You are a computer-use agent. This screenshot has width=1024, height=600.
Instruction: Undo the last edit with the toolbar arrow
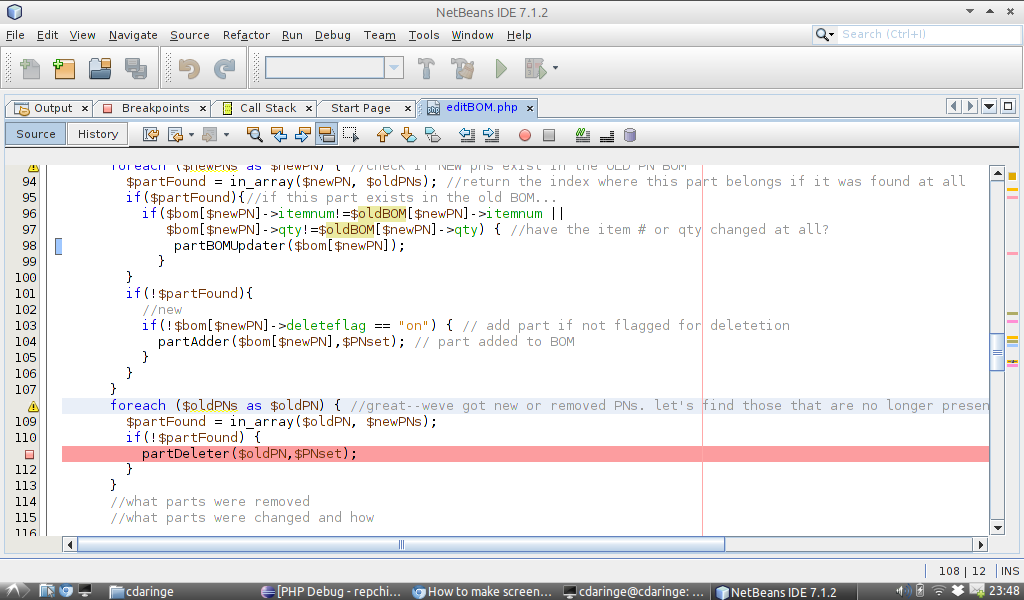189,68
